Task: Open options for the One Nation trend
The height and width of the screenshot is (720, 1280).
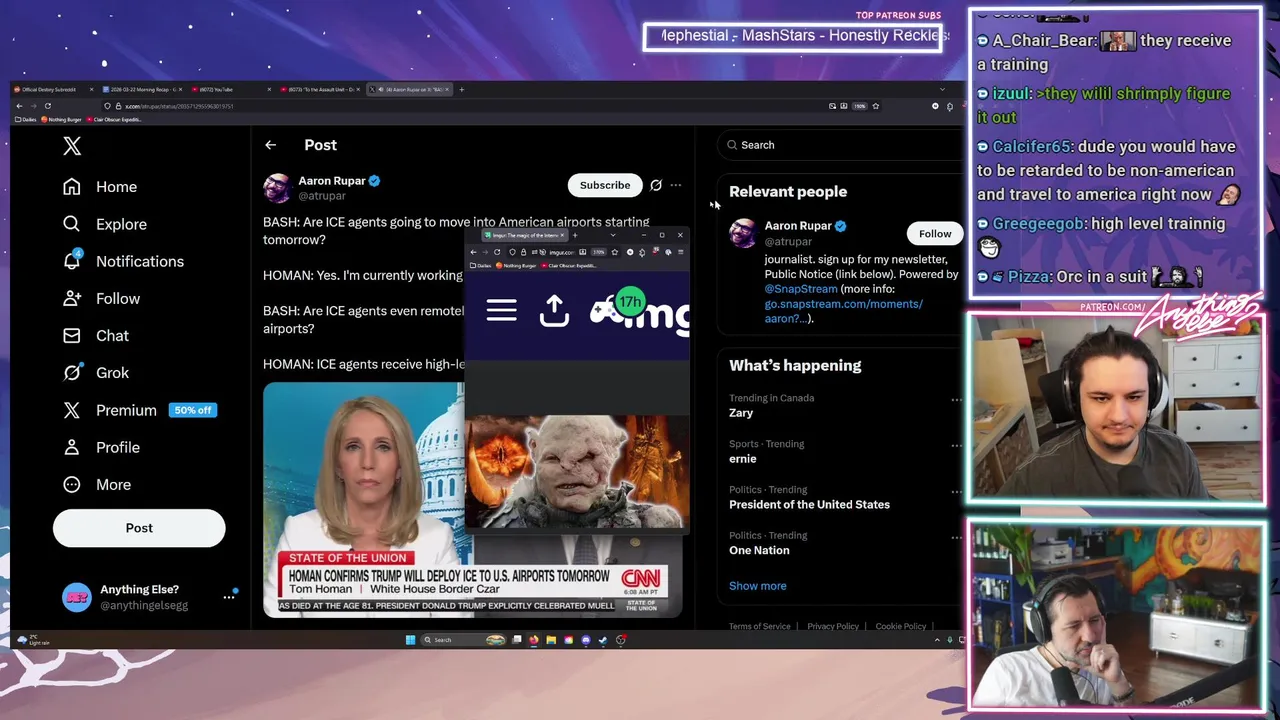Action: 956,538
